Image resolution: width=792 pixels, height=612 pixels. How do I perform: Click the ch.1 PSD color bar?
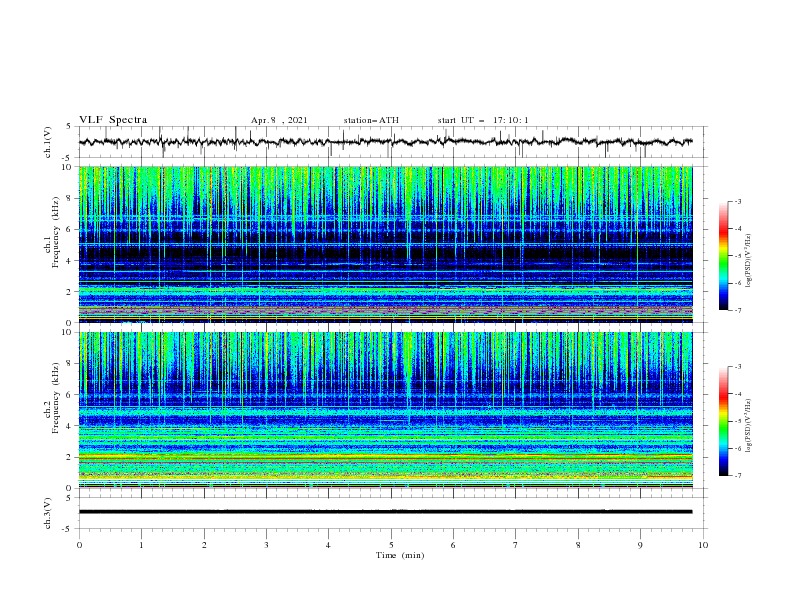tap(724, 256)
